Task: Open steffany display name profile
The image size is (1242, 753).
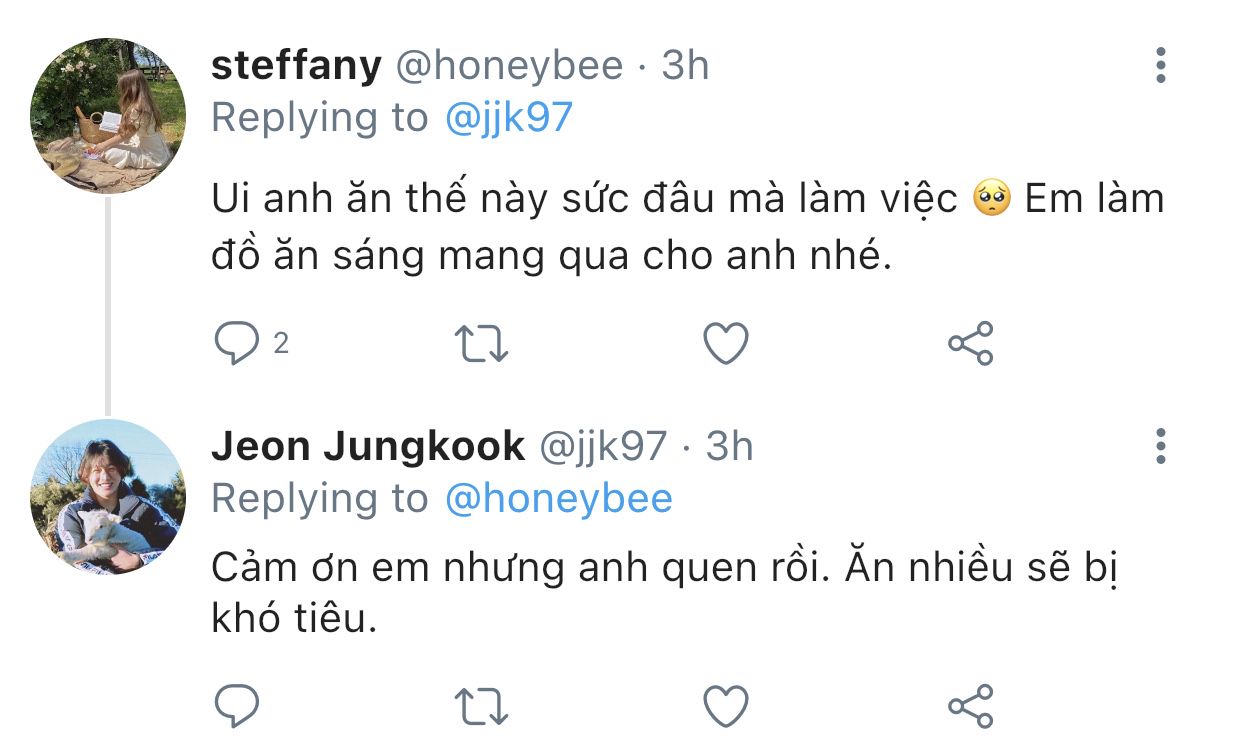Action: (x=297, y=67)
